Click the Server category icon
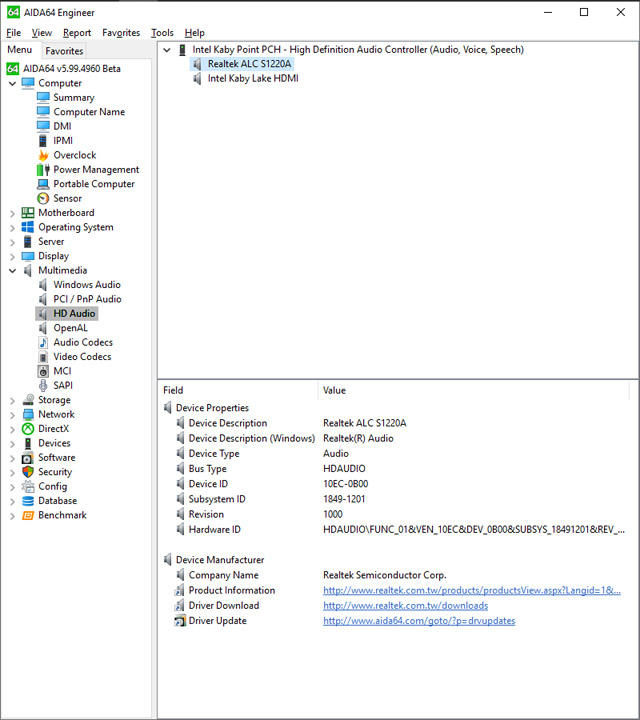Image resolution: width=640 pixels, height=720 pixels. click(28, 242)
